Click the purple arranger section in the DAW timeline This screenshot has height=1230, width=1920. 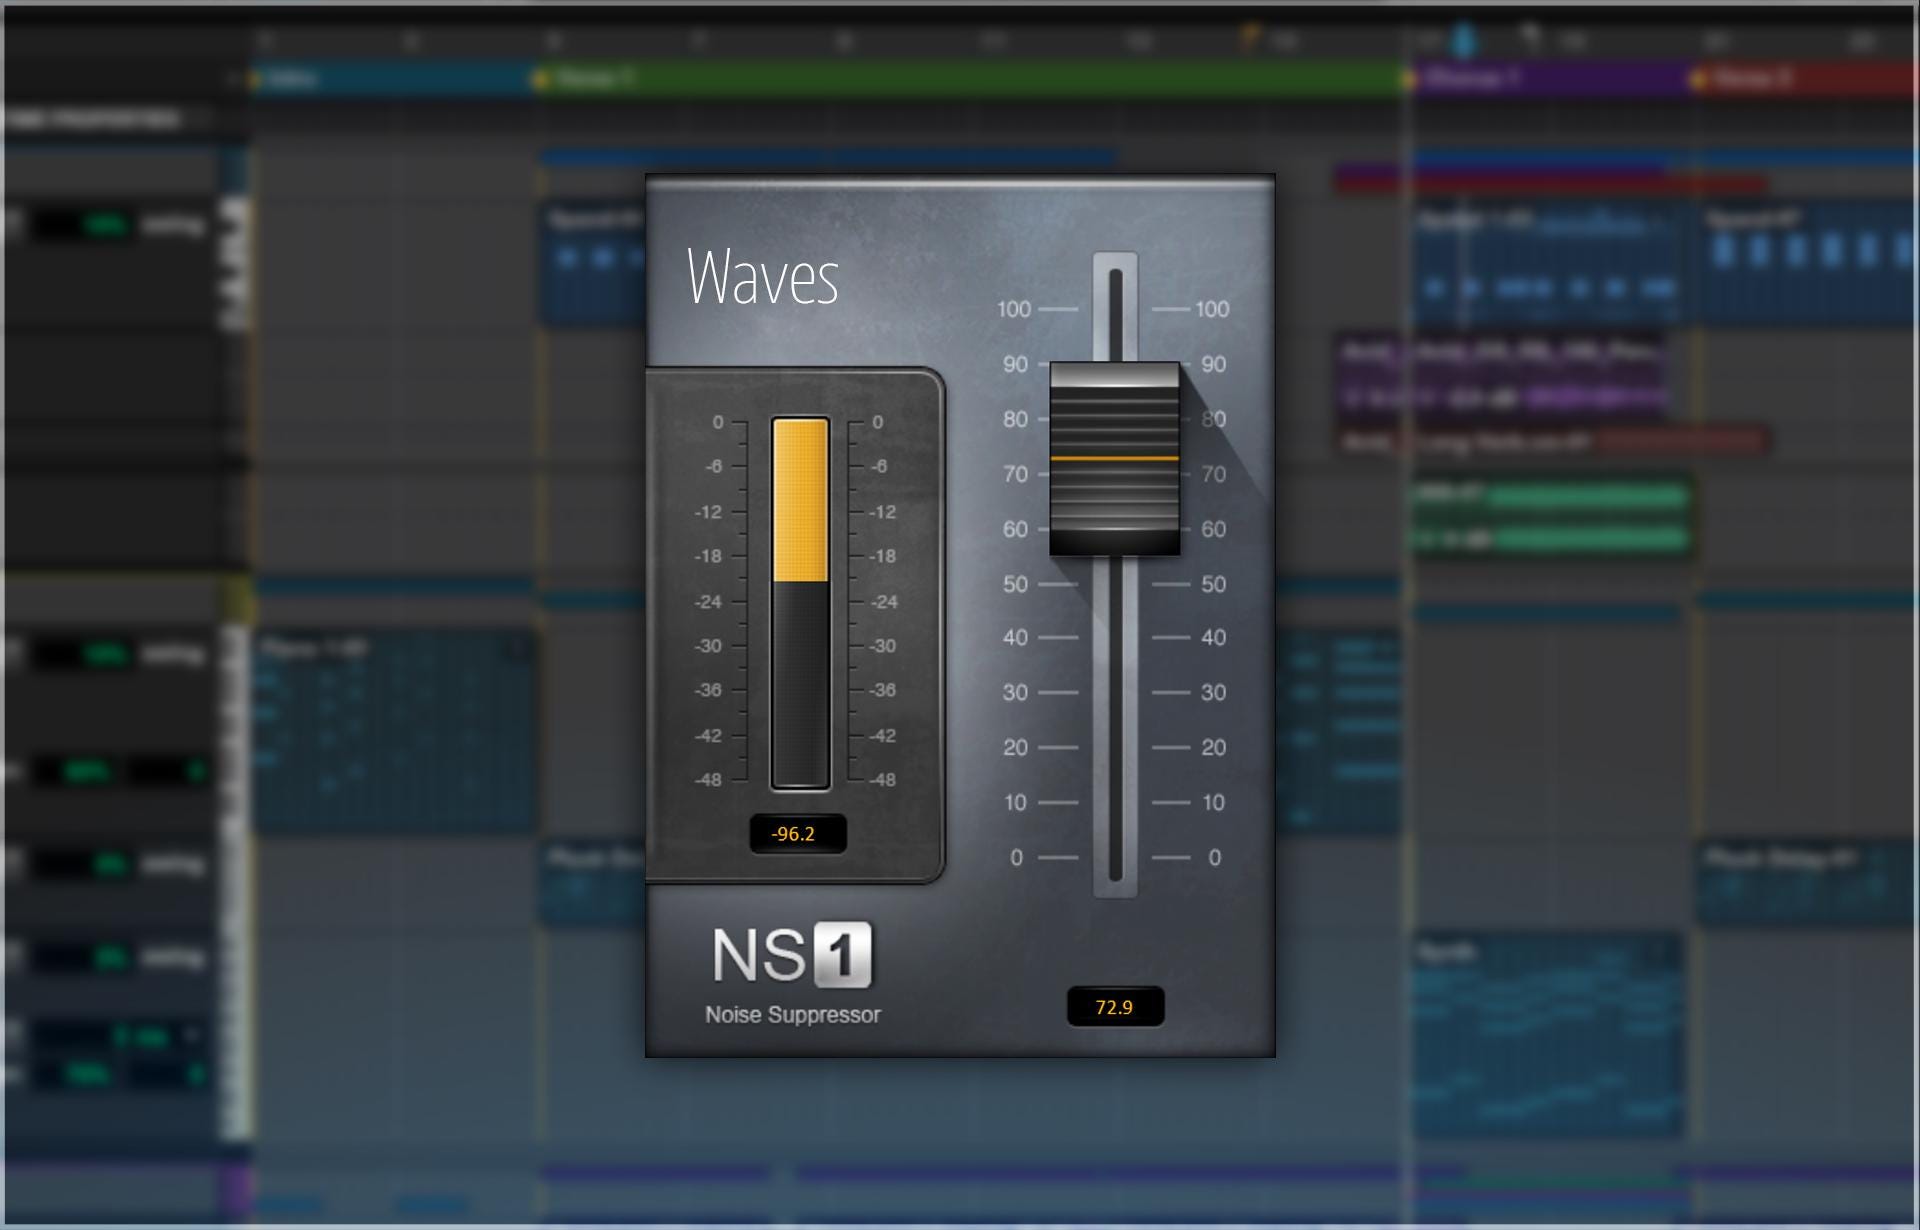click(x=1550, y=79)
